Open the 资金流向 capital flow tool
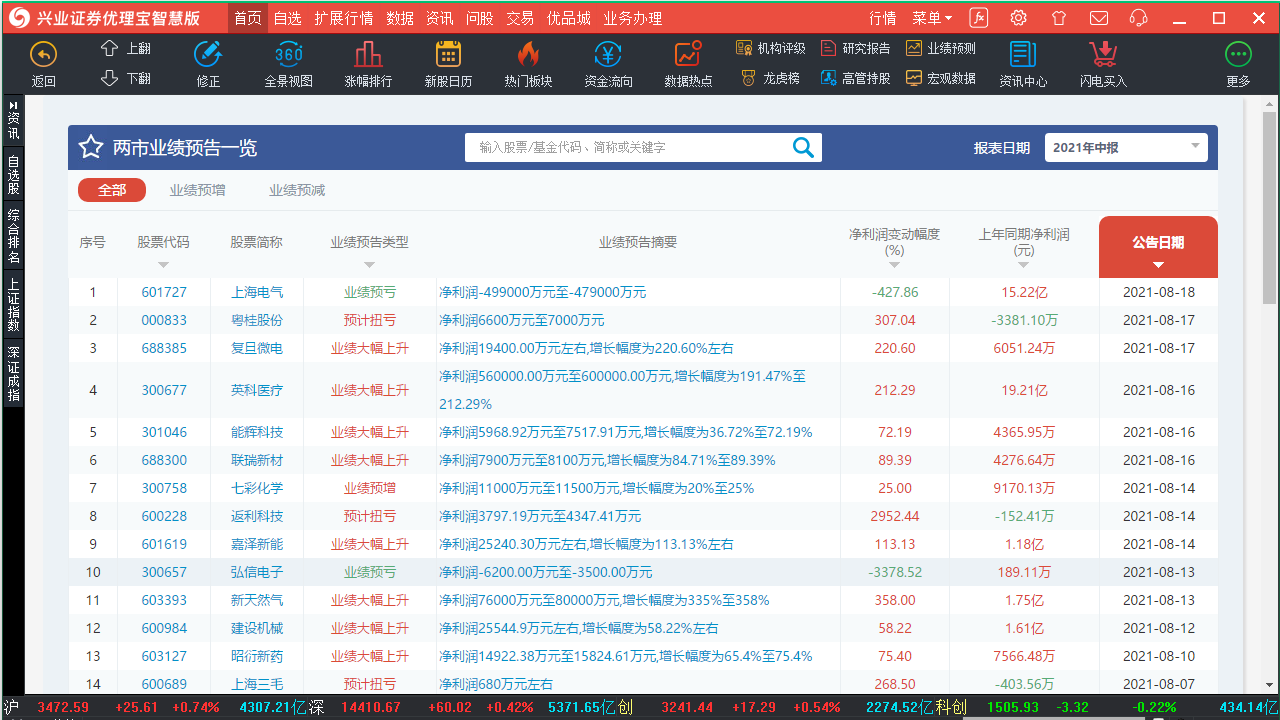 [608, 60]
